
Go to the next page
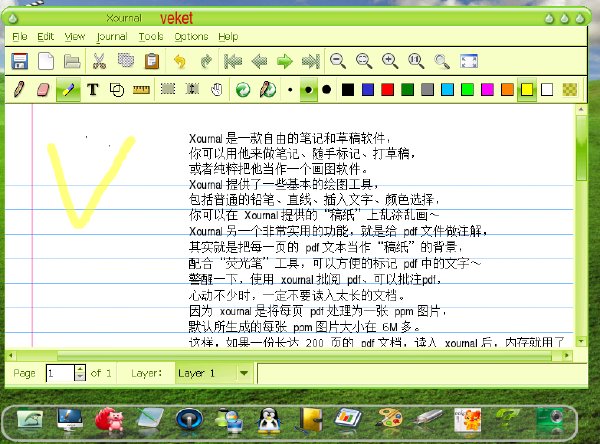click(x=285, y=61)
